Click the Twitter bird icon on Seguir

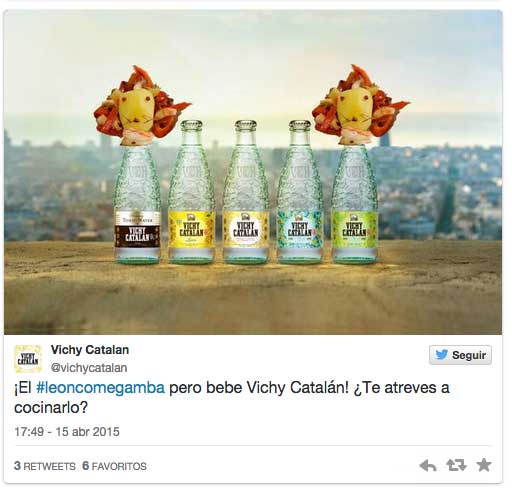(441, 355)
